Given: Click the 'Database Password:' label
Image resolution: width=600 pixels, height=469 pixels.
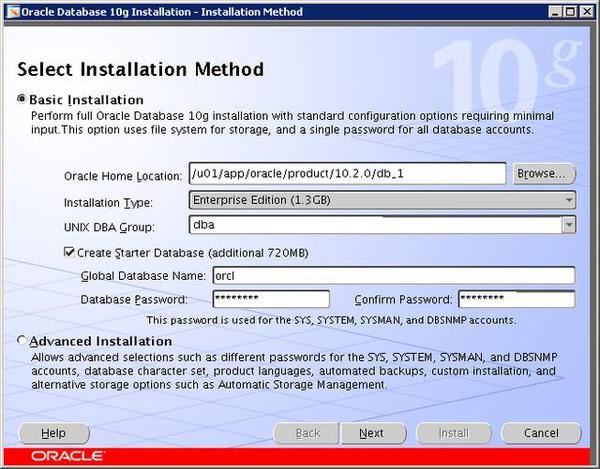Looking at the screenshot, I should point(134,299).
